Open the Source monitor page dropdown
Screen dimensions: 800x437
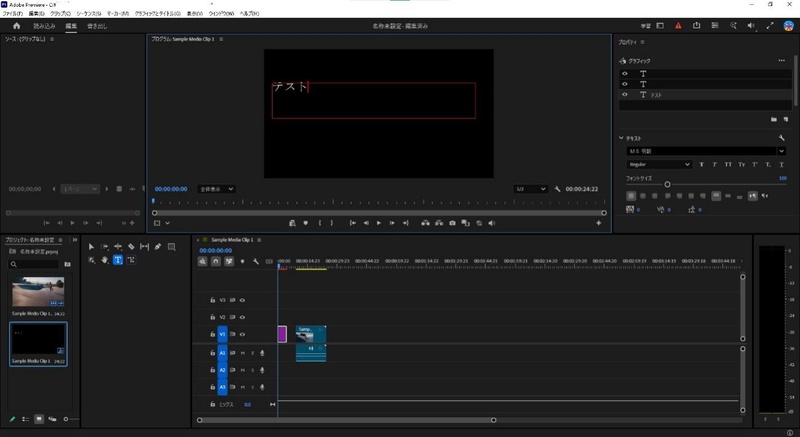coord(80,189)
